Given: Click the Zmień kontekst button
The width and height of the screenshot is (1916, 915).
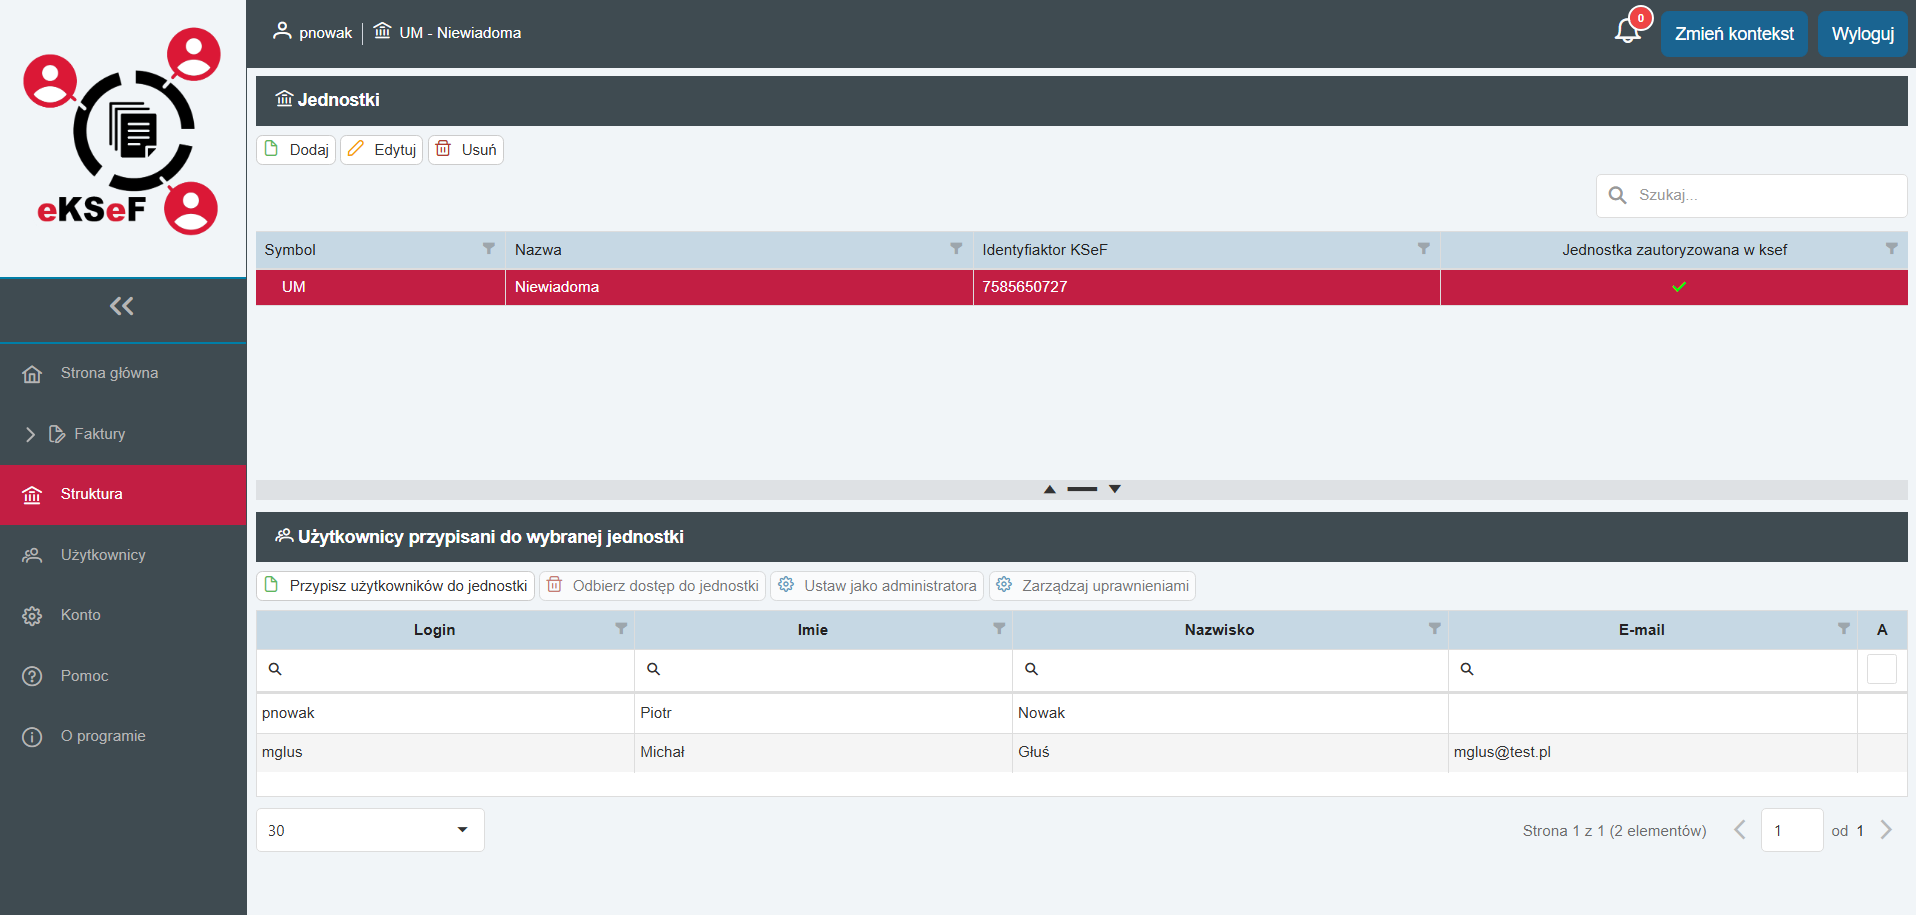Looking at the screenshot, I should pyautogui.click(x=1733, y=34).
